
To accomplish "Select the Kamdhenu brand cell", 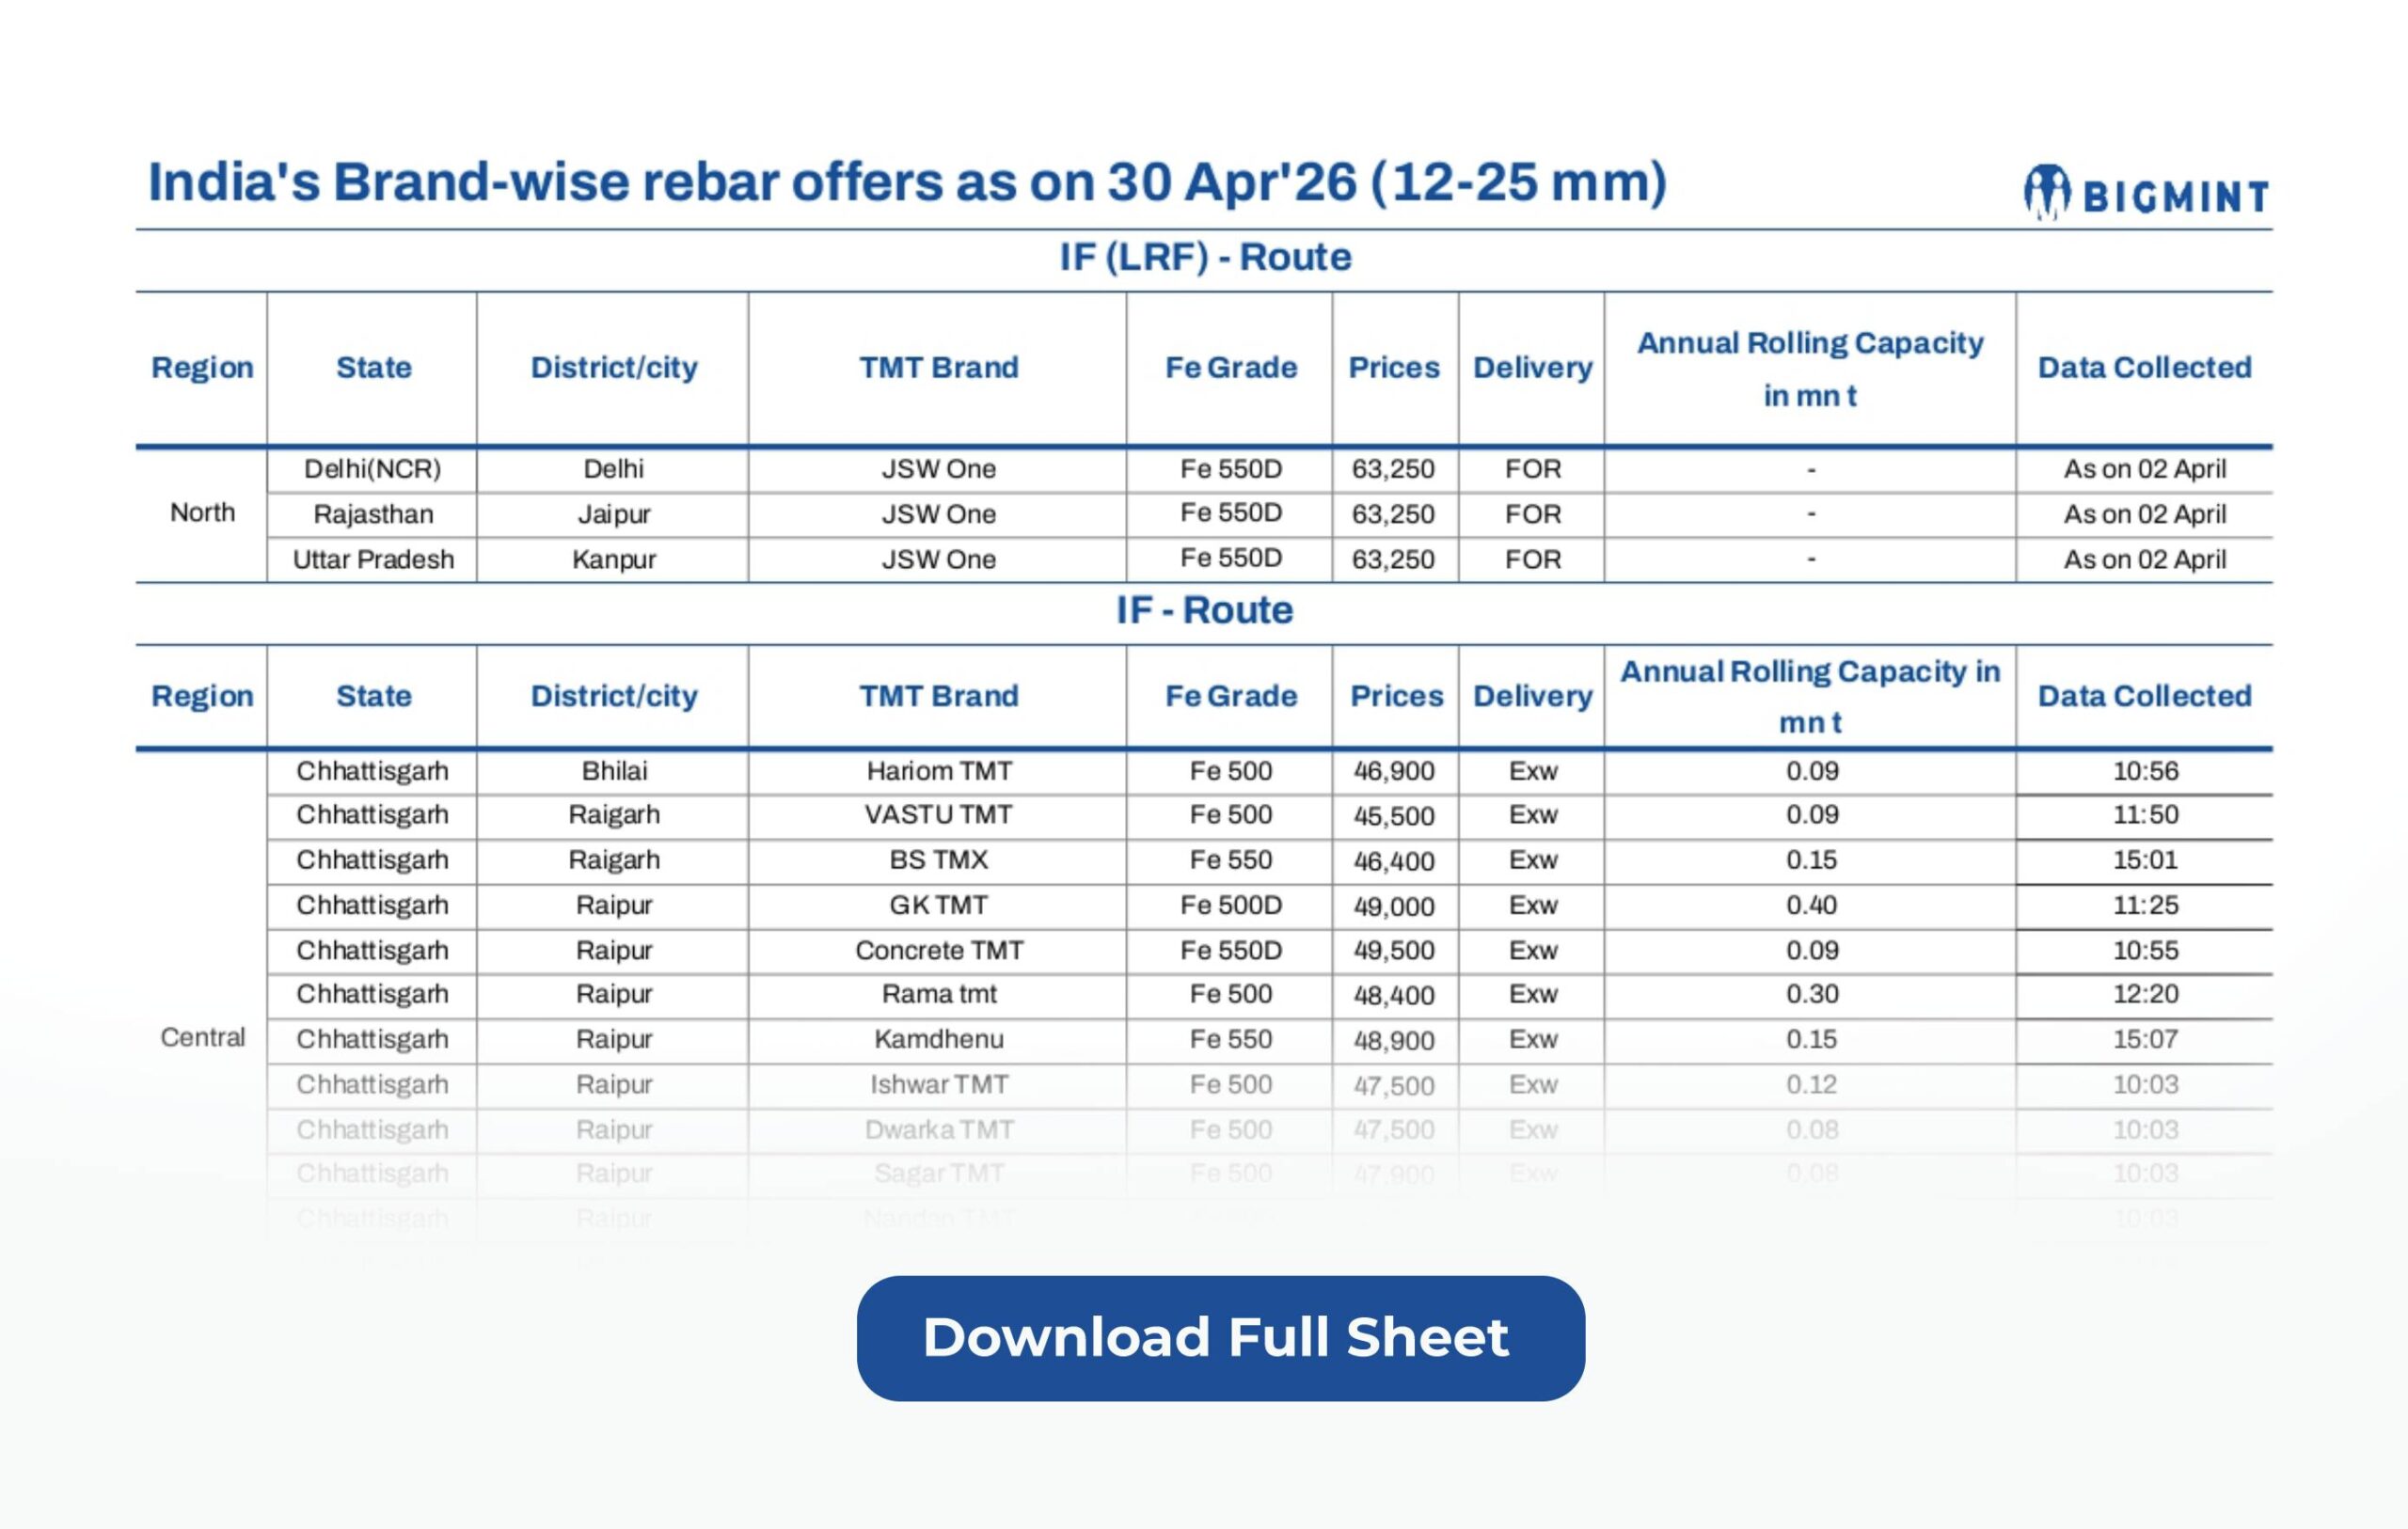I will pyautogui.click(x=938, y=1039).
